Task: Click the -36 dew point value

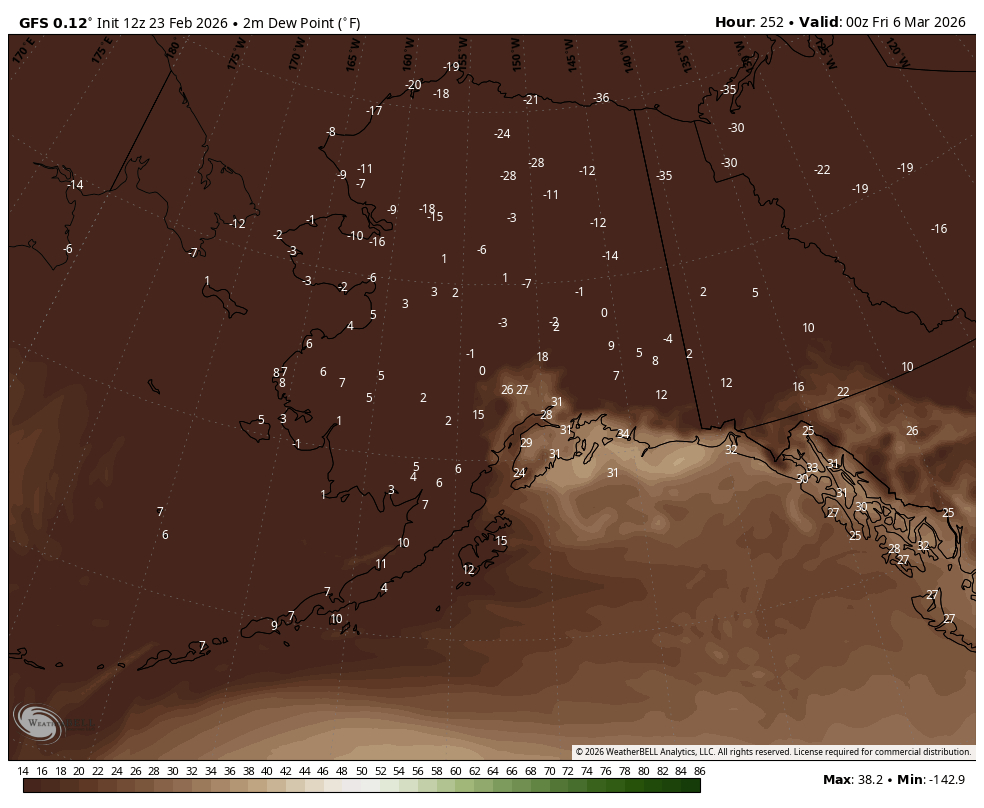Action: [601, 98]
